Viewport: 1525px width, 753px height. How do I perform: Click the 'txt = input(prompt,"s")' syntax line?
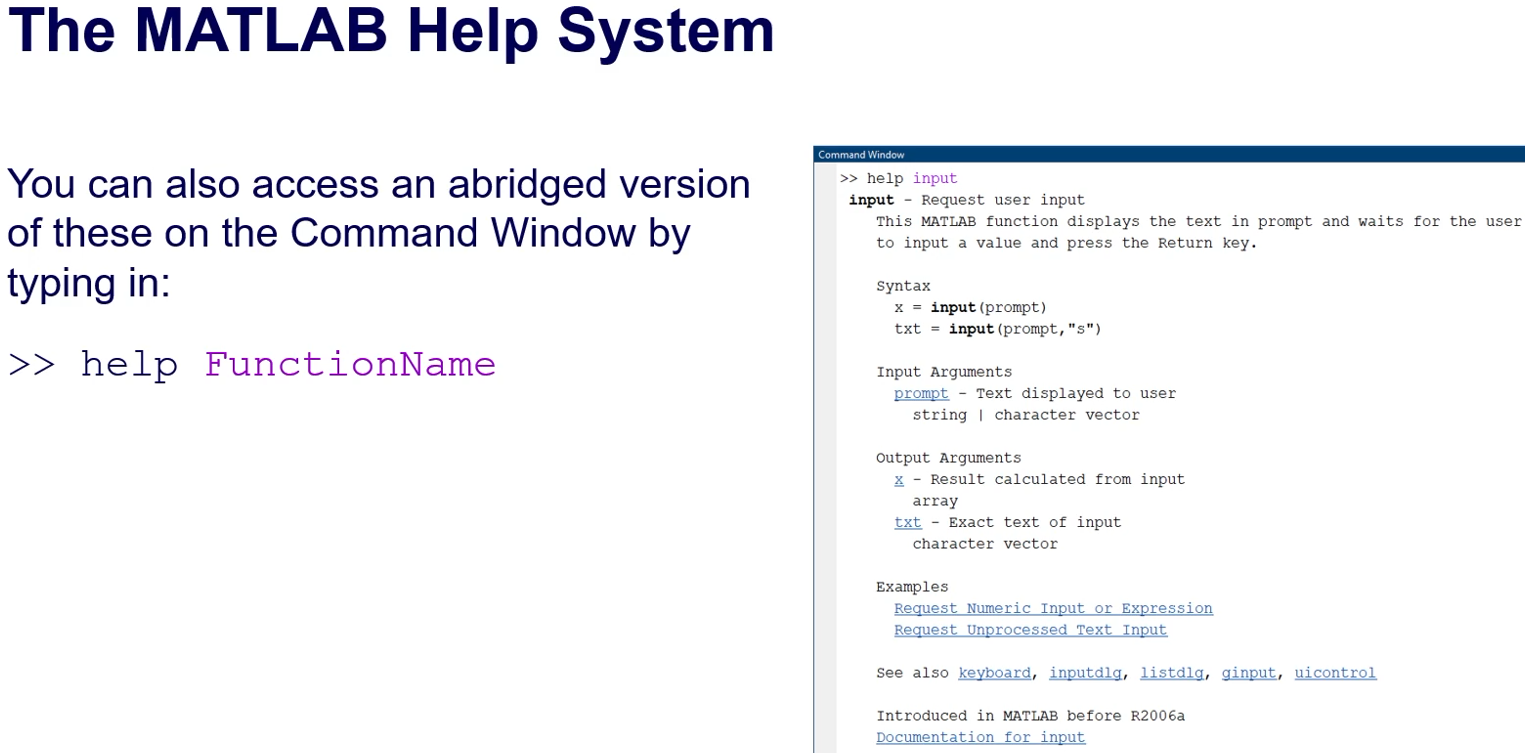[997, 329]
